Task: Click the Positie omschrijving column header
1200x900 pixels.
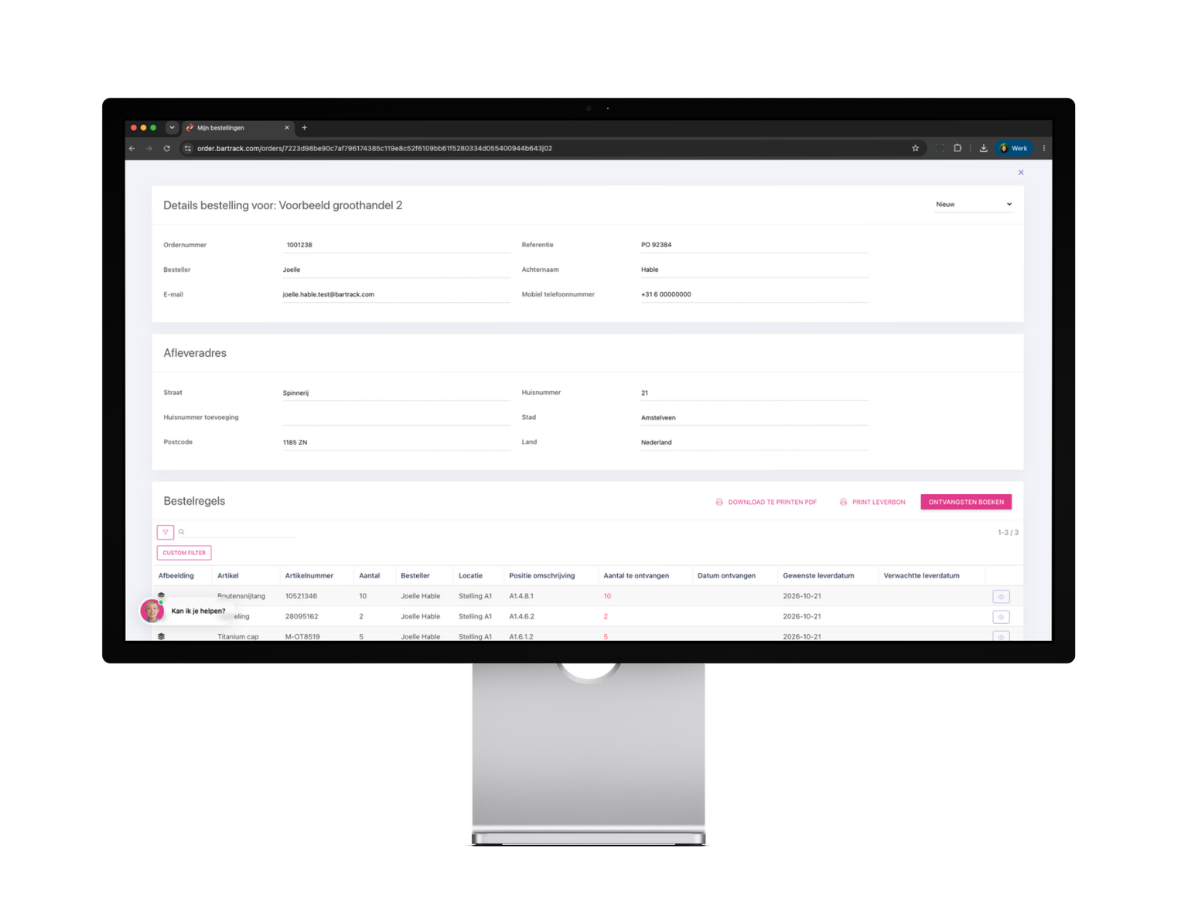Action: [x=542, y=576]
